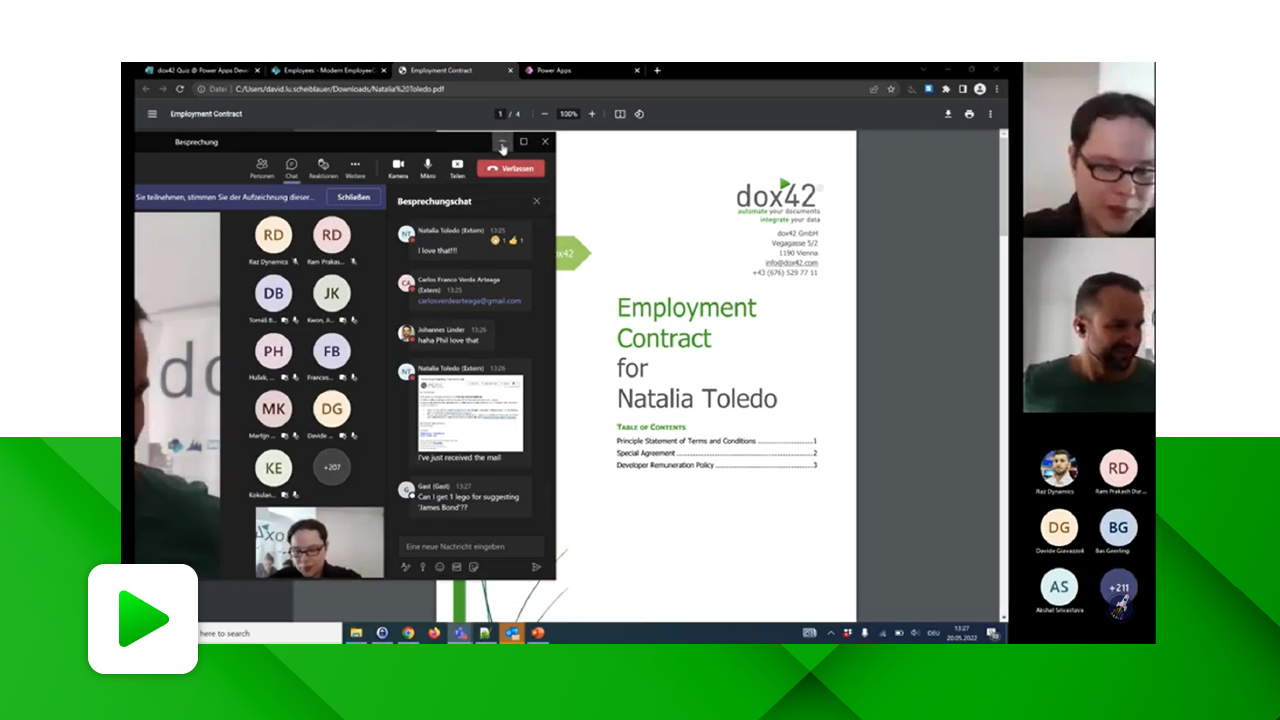
Task: Click the PDF page number field
Action: tap(501, 114)
